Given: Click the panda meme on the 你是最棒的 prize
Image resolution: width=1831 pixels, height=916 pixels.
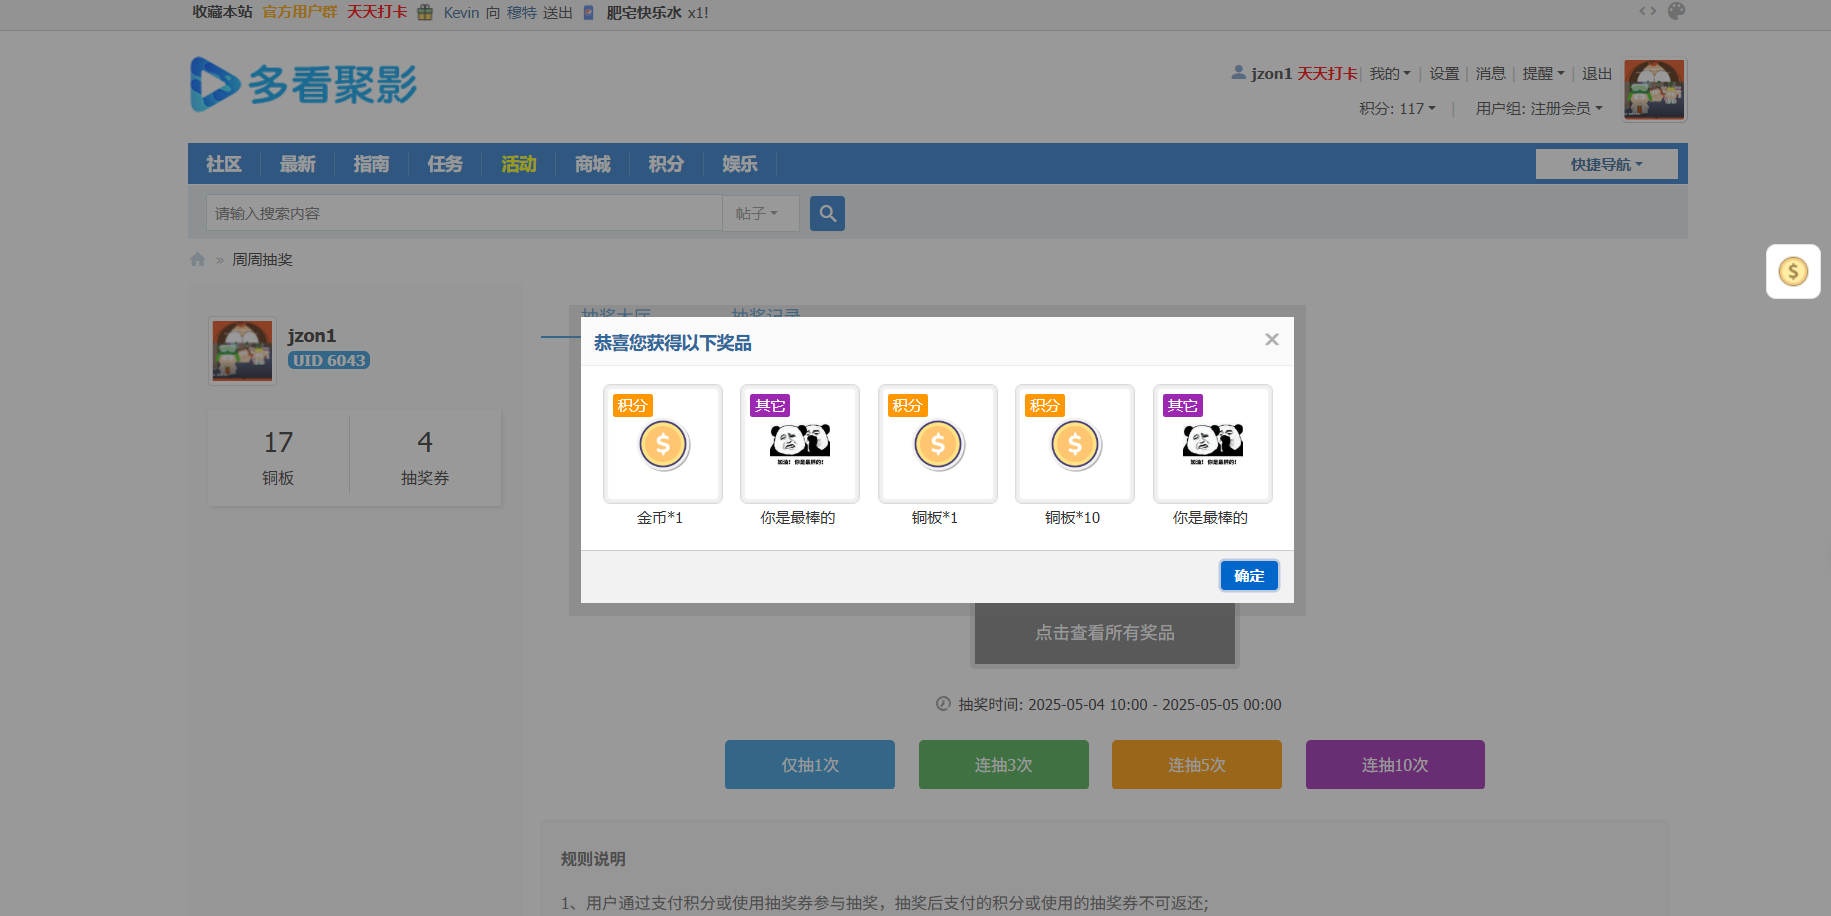Looking at the screenshot, I should pyautogui.click(x=798, y=443).
